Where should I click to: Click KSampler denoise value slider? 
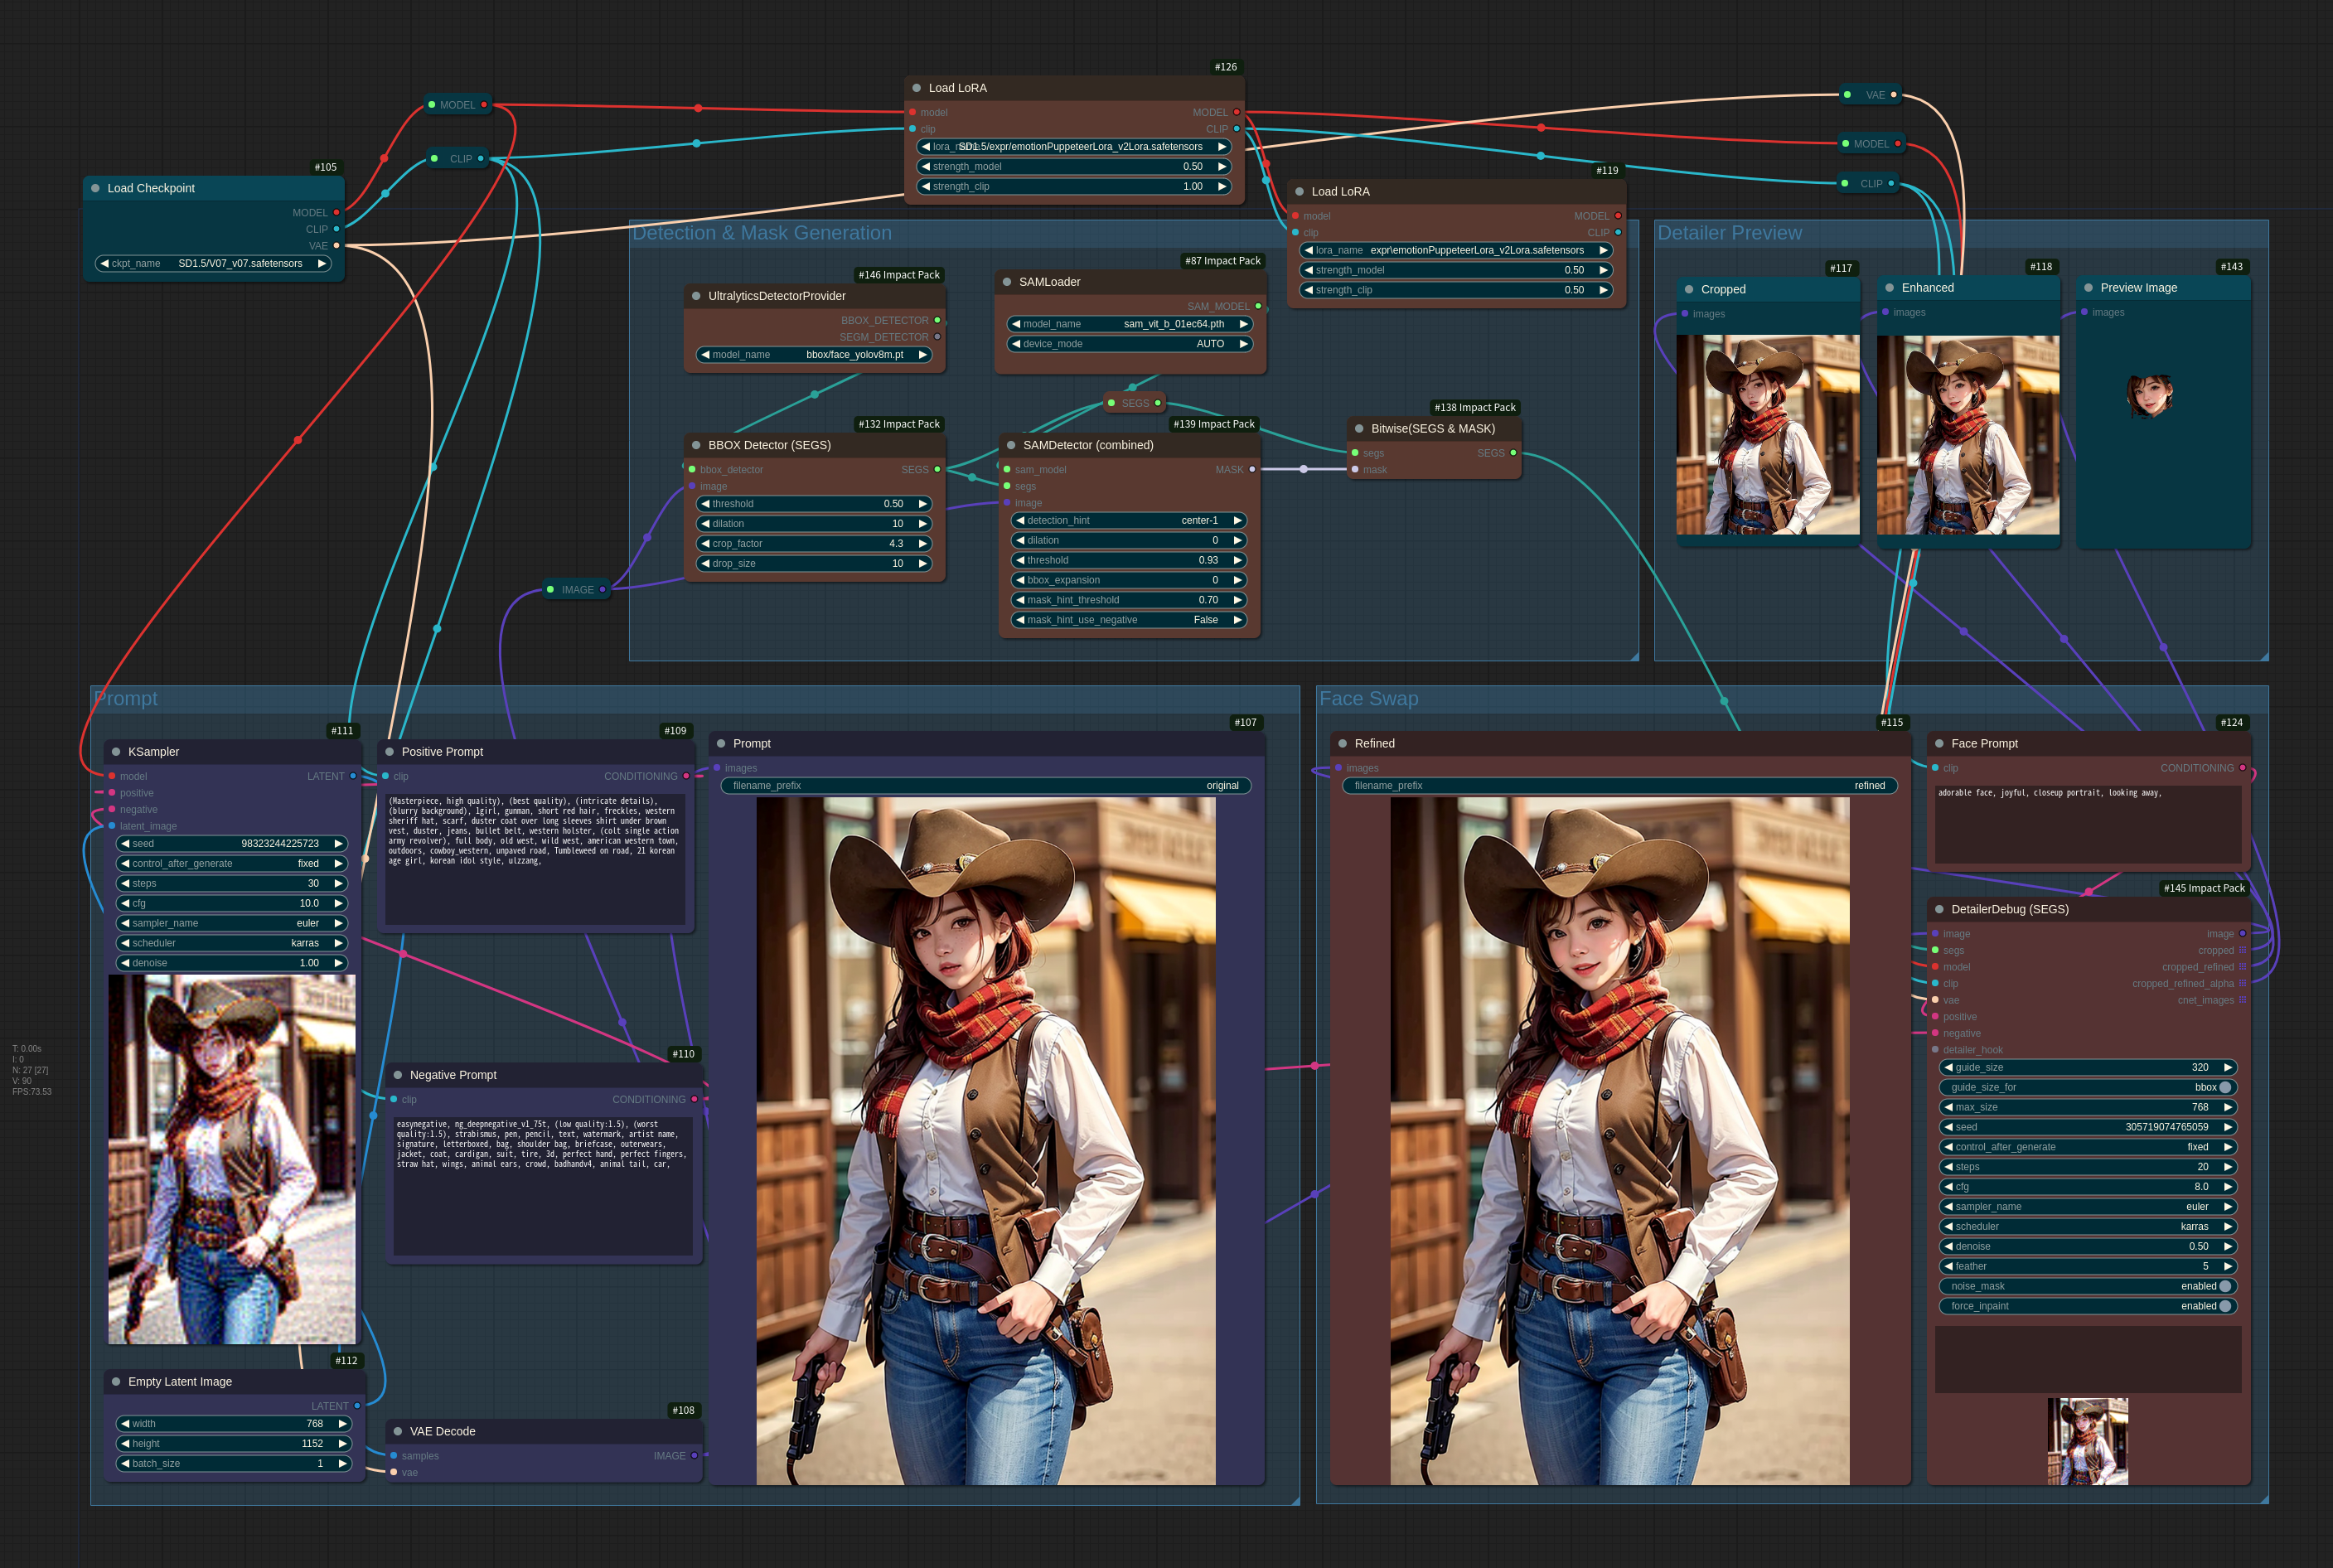[231, 963]
